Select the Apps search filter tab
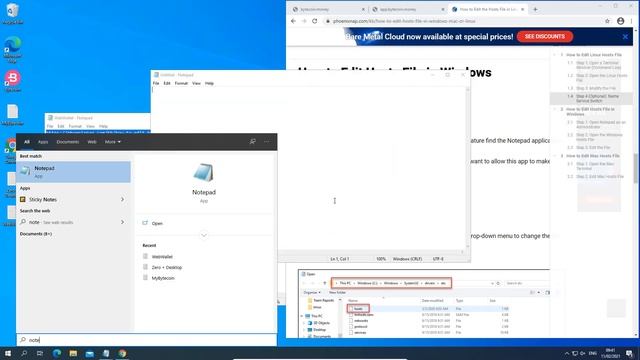This screenshot has width=640, height=360. click(43, 142)
